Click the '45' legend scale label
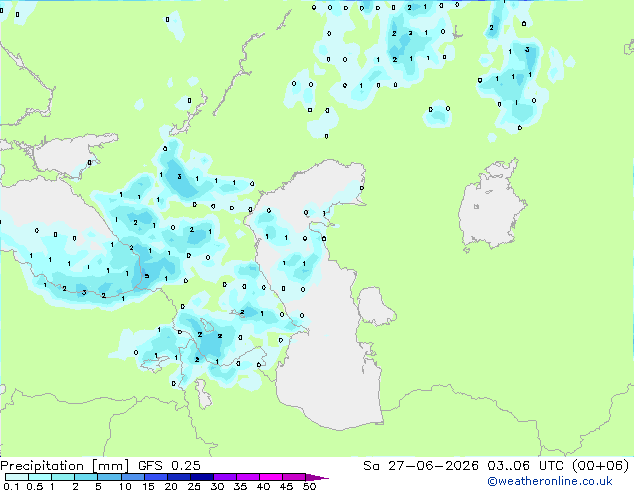Image resolution: width=634 pixels, height=490 pixels. pyautogui.click(x=286, y=486)
